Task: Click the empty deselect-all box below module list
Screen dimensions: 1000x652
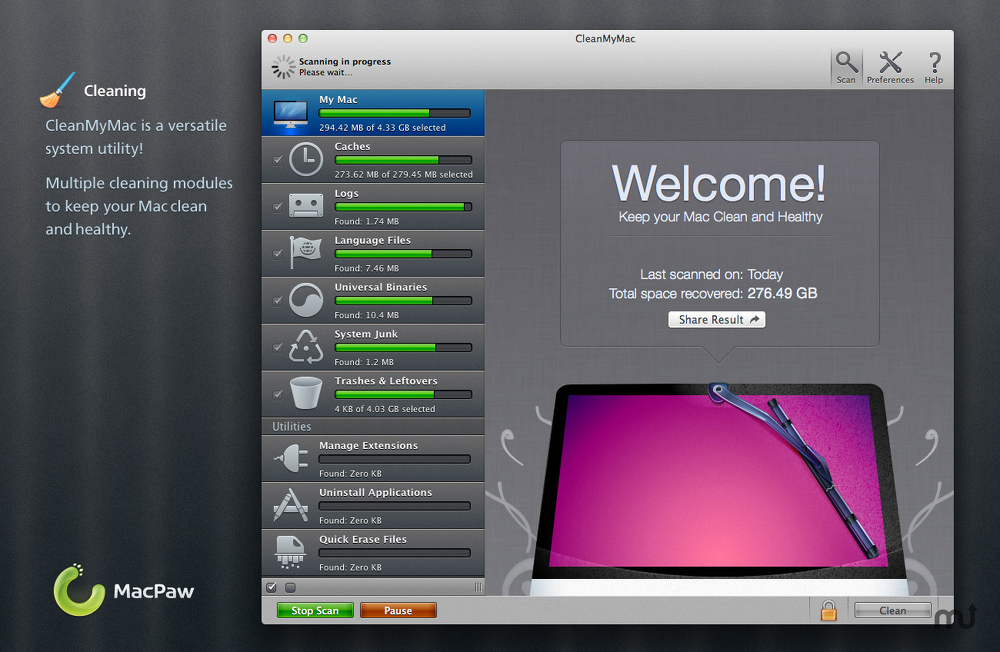Action: [x=290, y=587]
